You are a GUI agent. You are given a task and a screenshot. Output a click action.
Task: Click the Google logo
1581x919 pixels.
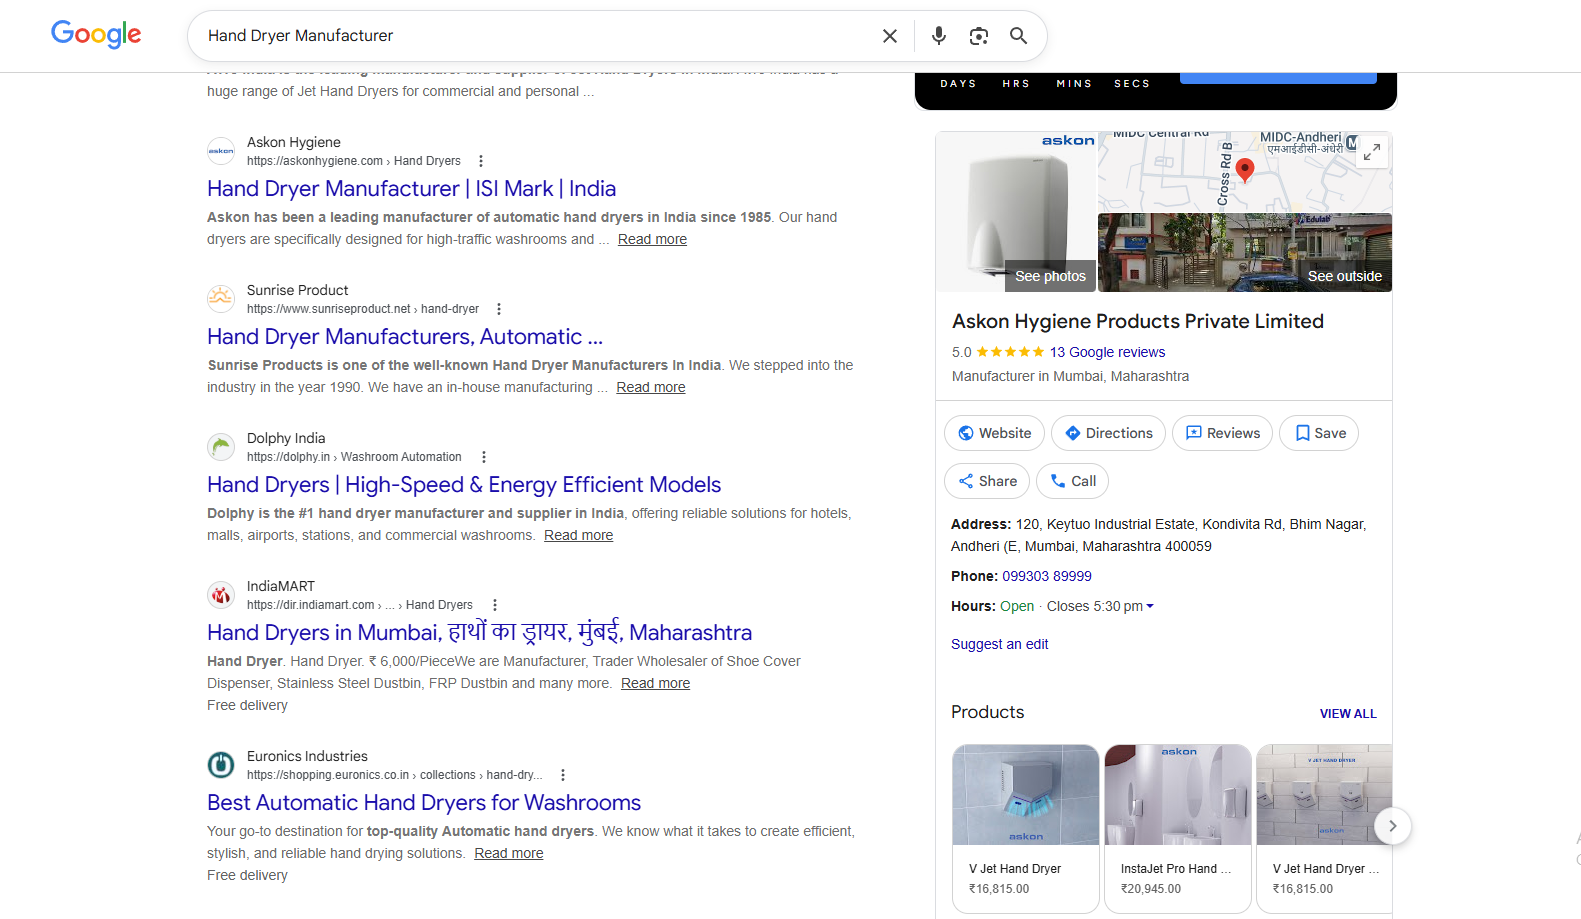(x=96, y=34)
